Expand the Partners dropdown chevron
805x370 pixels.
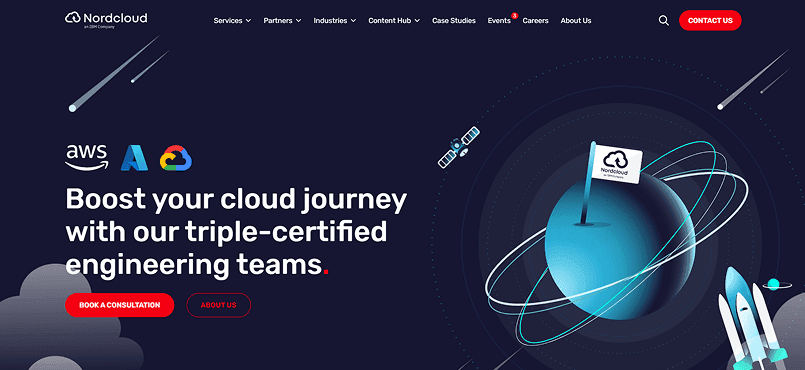coord(298,21)
